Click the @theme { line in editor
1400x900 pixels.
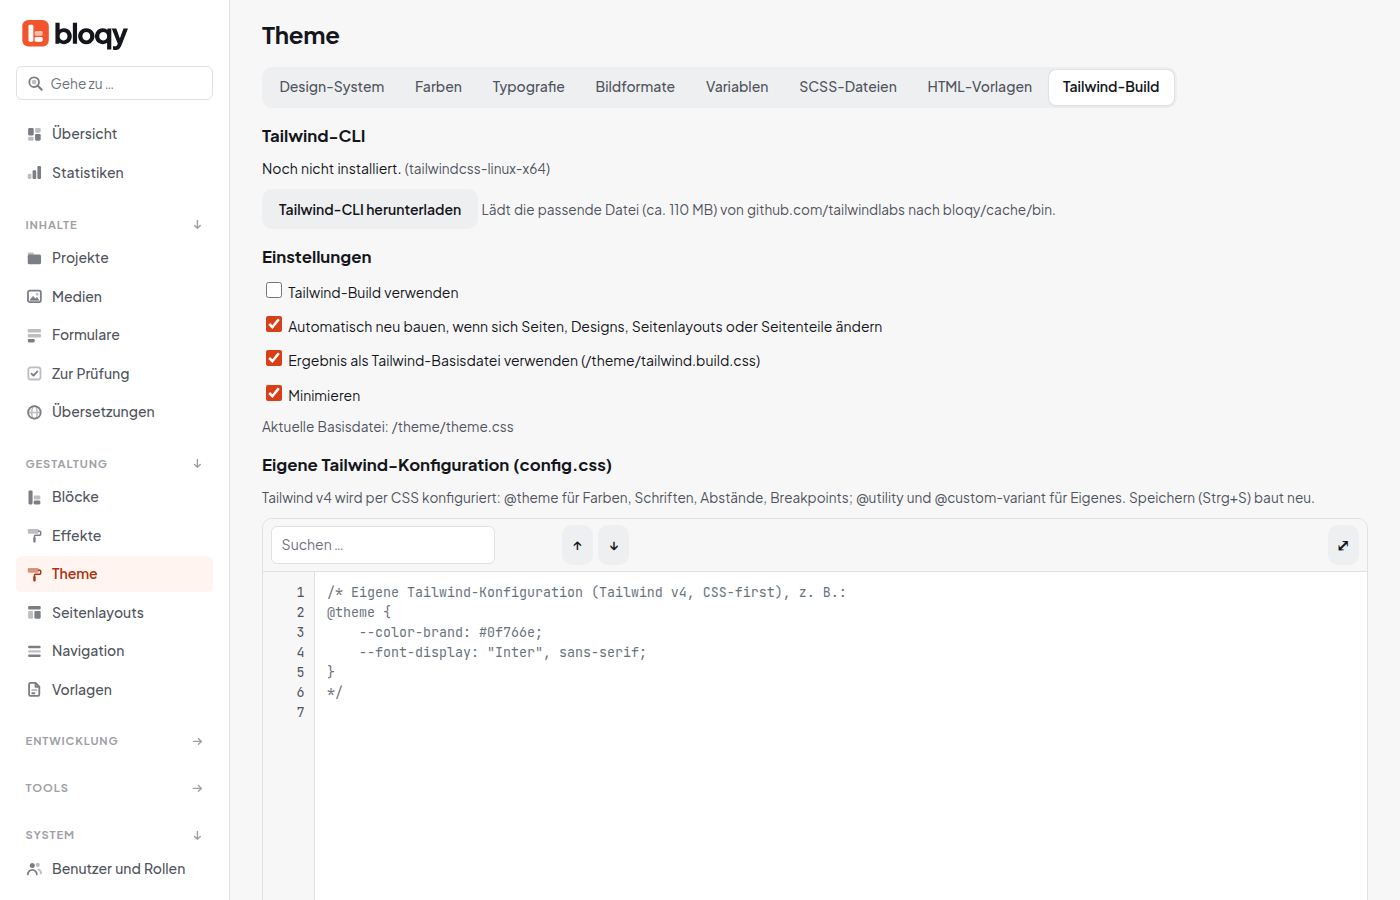pyautogui.click(x=359, y=612)
